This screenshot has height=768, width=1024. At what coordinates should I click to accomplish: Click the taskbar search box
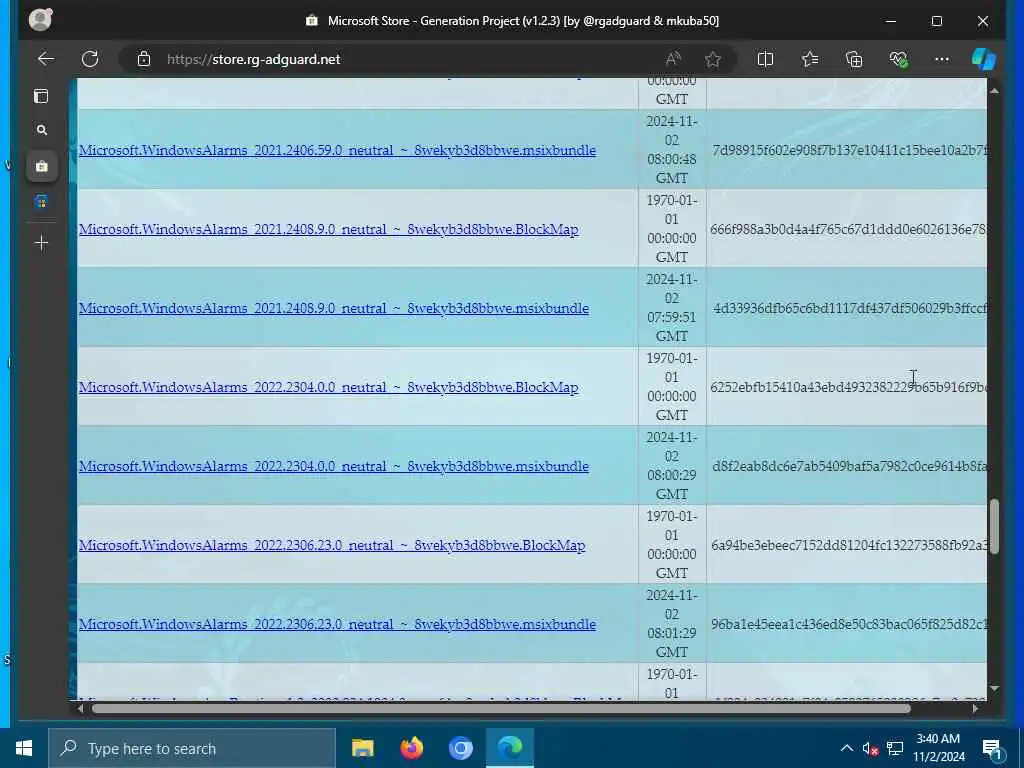[192, 748]
